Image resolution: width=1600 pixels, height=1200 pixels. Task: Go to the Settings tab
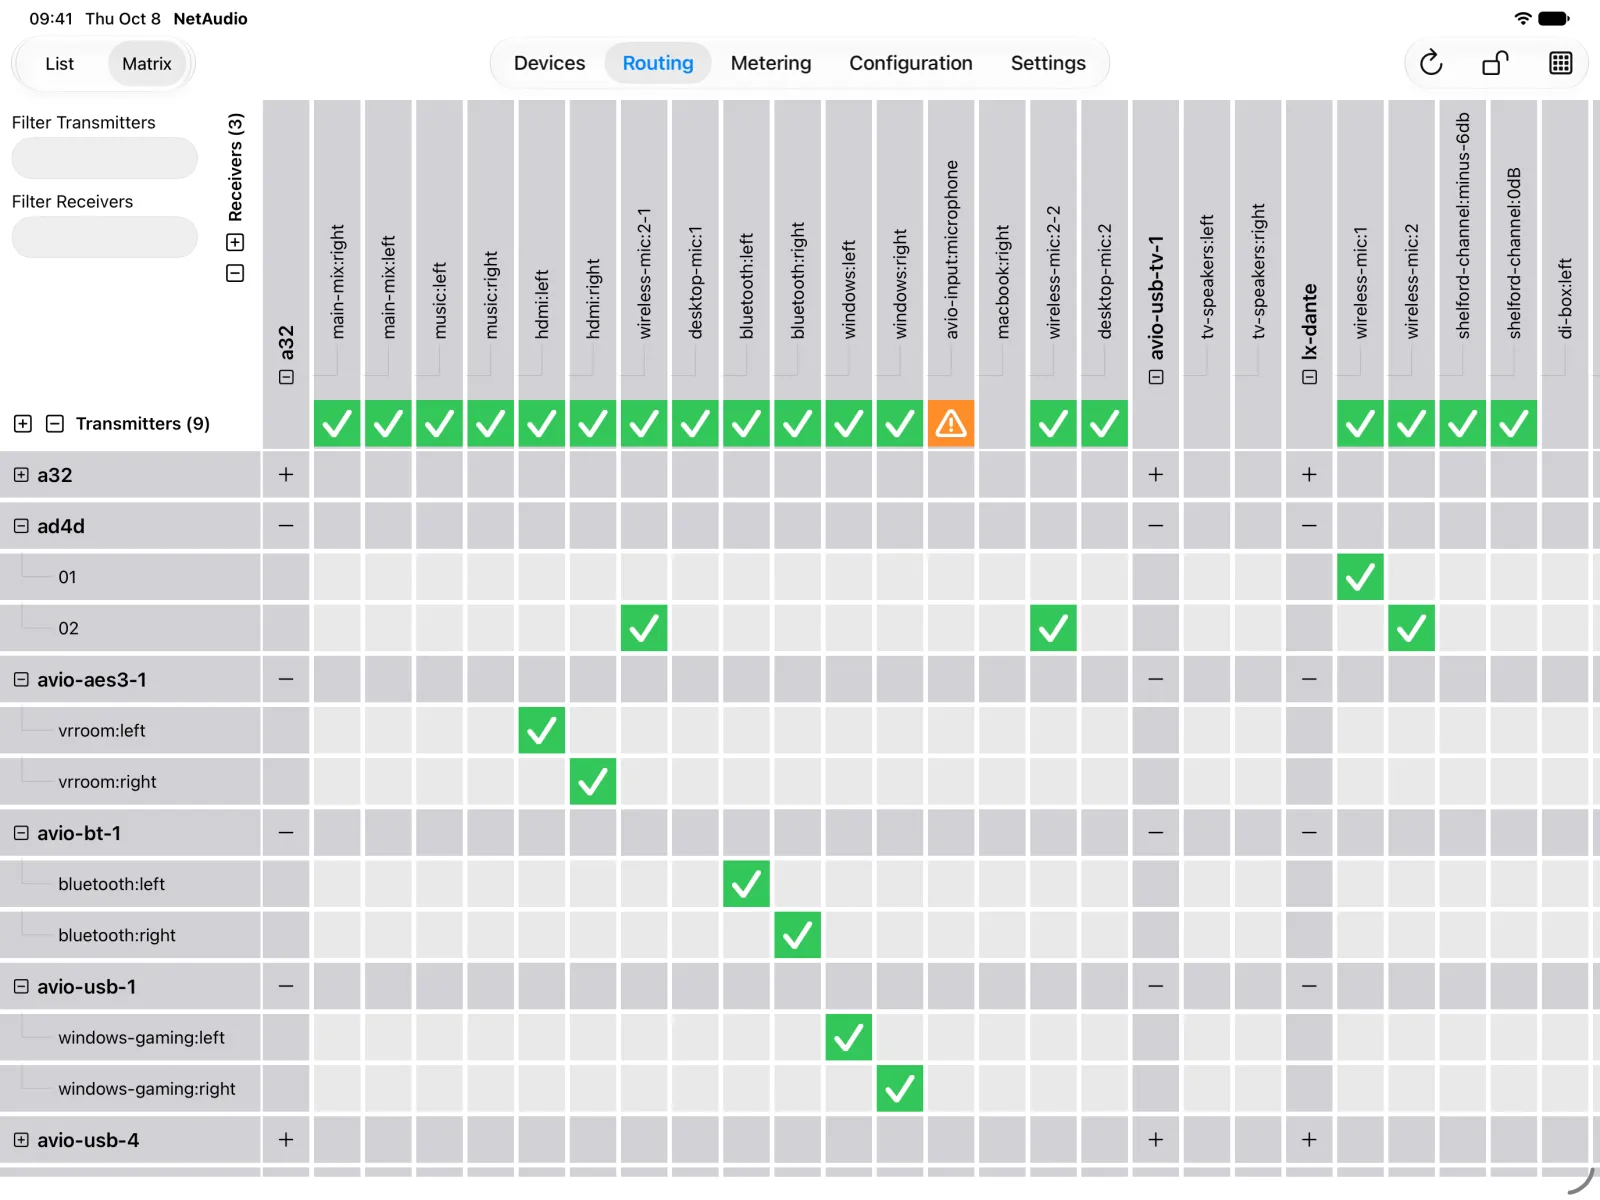point(1048,63)
